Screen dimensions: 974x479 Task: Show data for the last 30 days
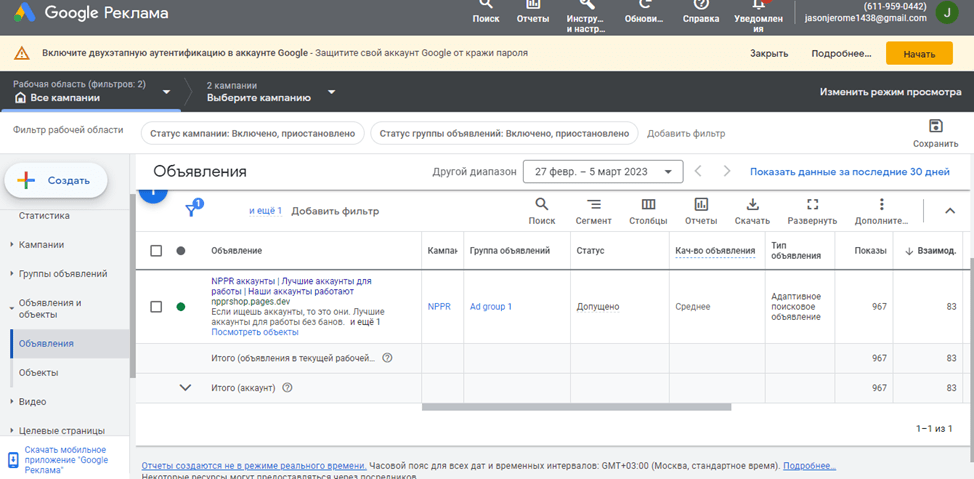[x=850, y=171]
